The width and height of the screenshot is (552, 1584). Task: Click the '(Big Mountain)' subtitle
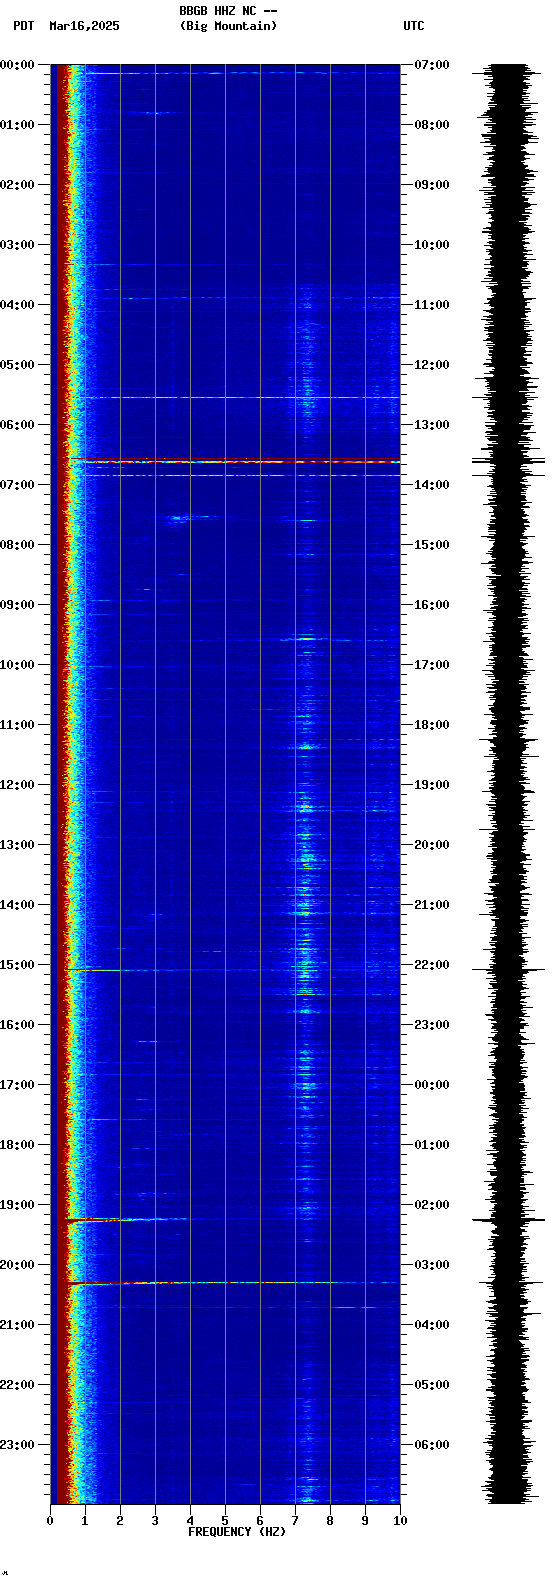pos(228,26)
